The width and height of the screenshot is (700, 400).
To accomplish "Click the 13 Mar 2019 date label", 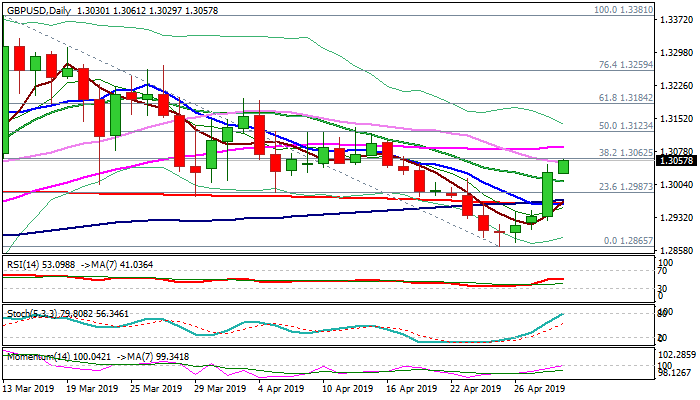I will (x=29, y=388).
